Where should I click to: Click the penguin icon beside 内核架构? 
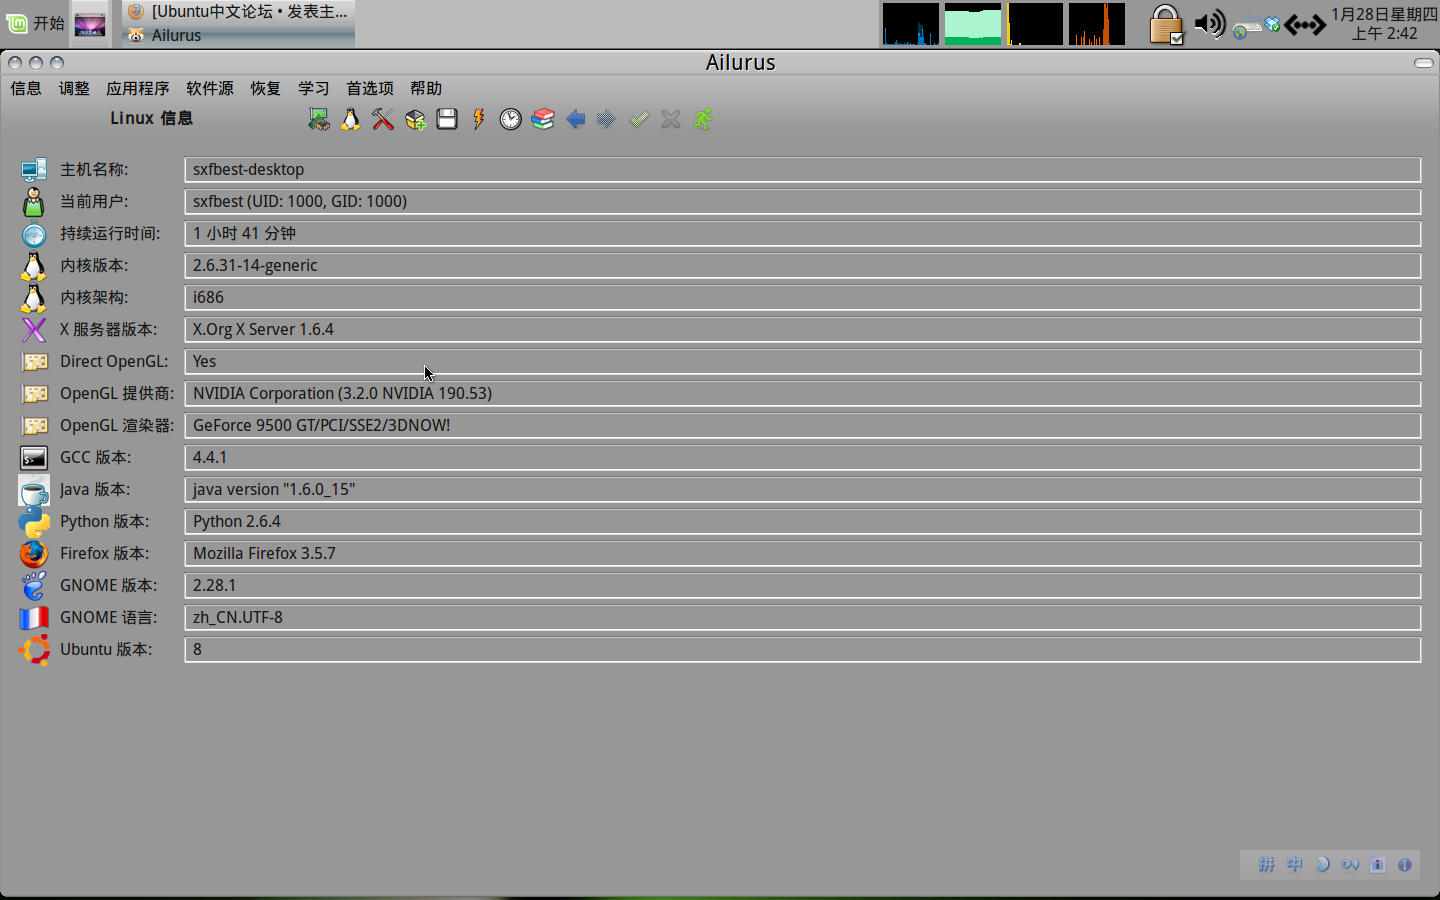click(34, 298)
